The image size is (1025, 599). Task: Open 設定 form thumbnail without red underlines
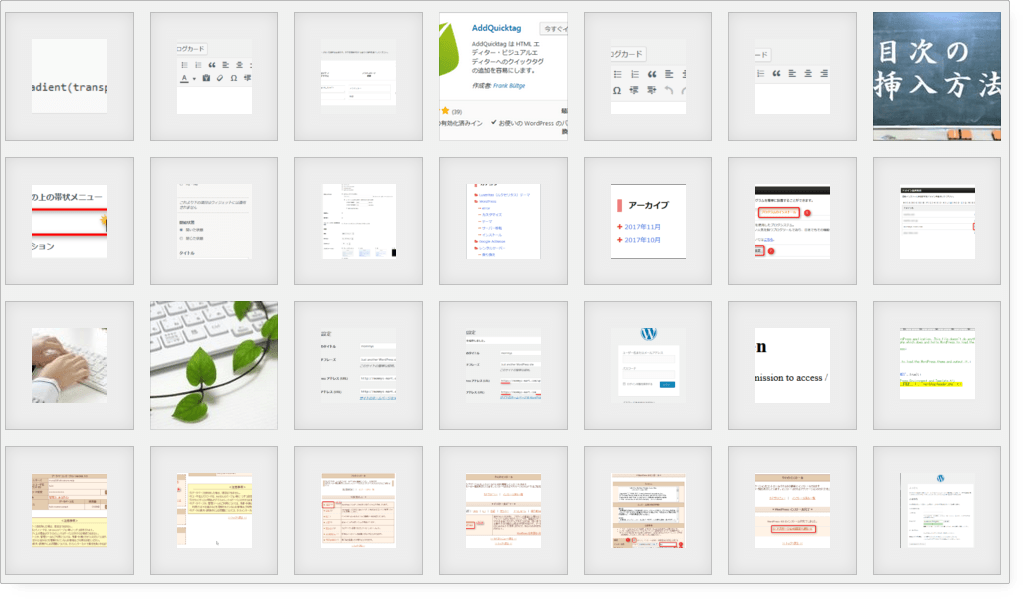358,366
